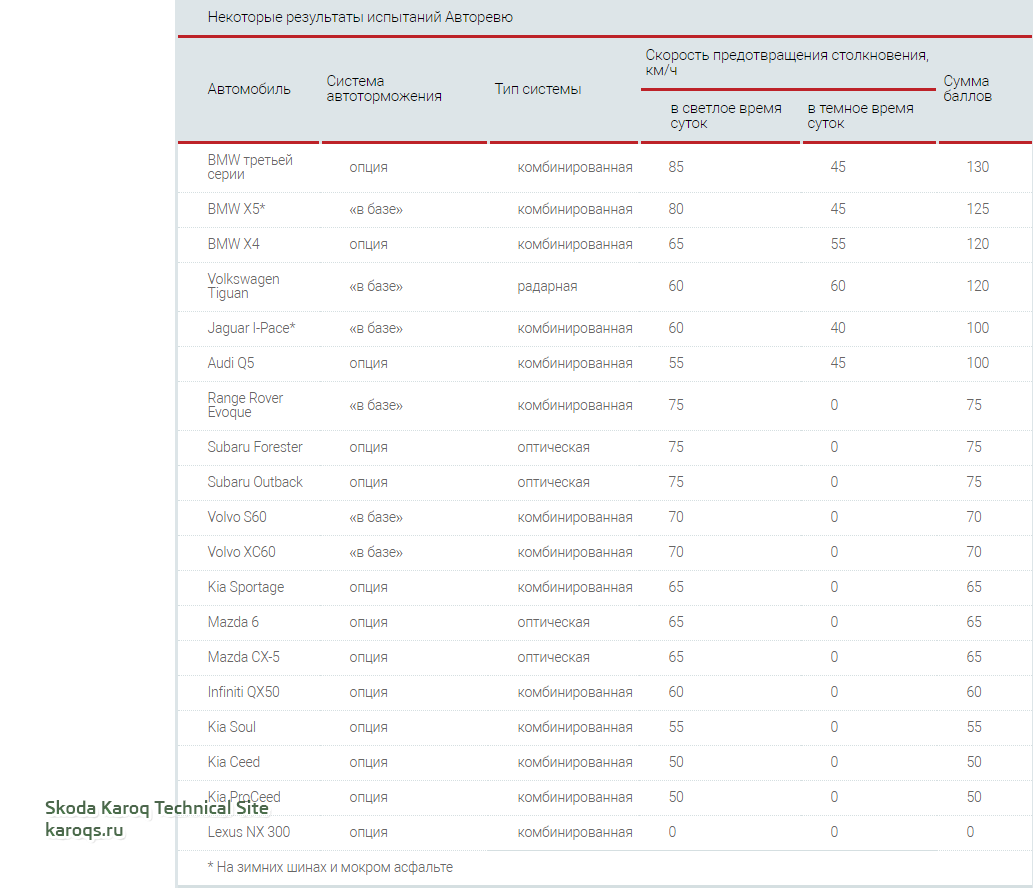Click the 'BMW X4' car name
Viewport: 1033px width, 889px height.
pyautogui.click(x=233, y=244)
